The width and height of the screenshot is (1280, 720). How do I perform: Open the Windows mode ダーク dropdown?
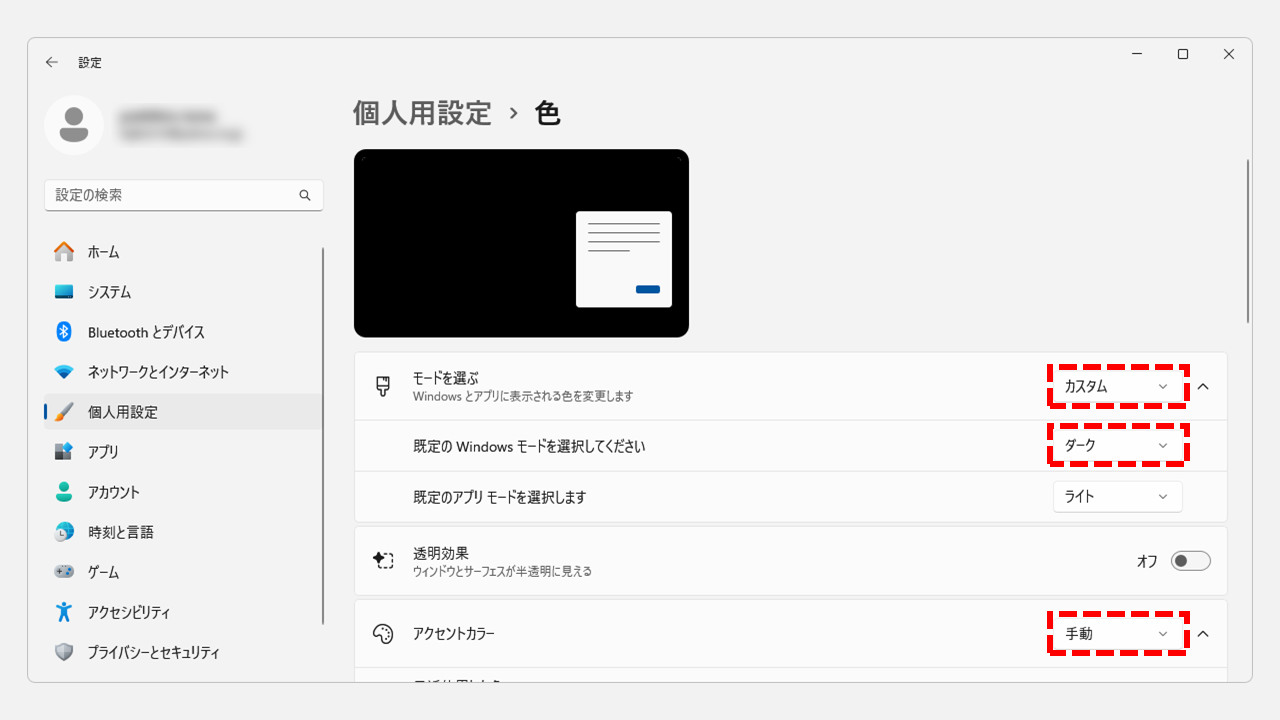[1117, 445]
